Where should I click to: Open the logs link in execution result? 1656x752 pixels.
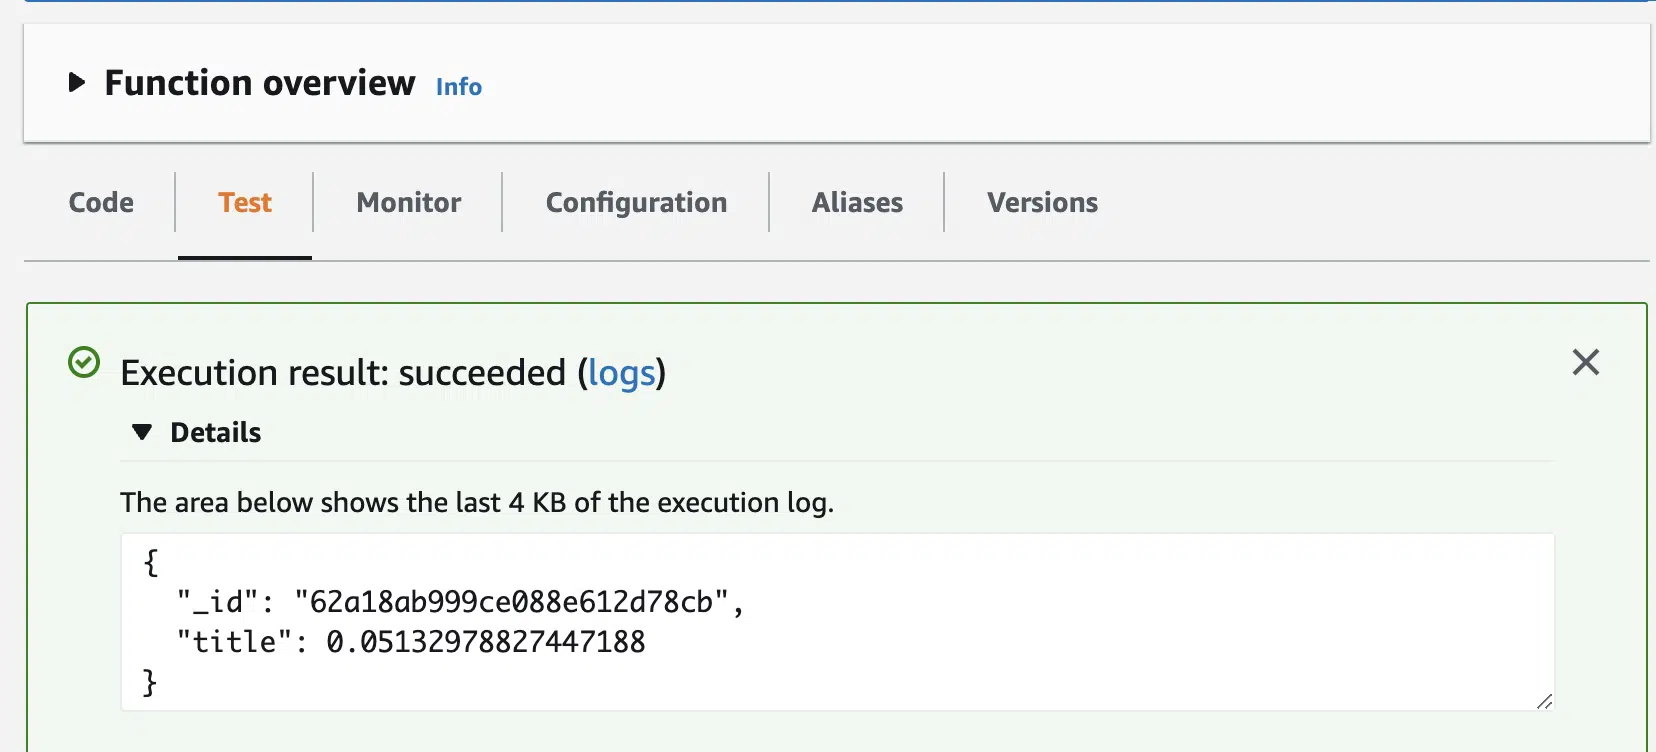[x=621, y=373]
